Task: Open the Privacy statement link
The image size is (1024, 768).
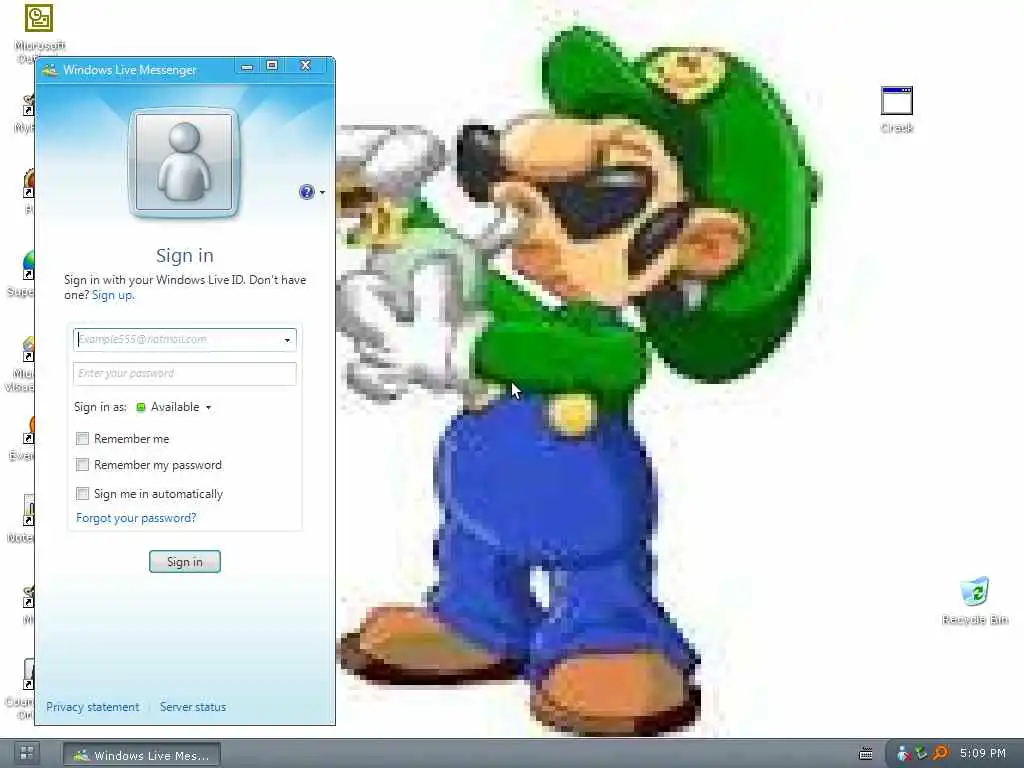Action: pyautogui.click(x=92, y=707)
